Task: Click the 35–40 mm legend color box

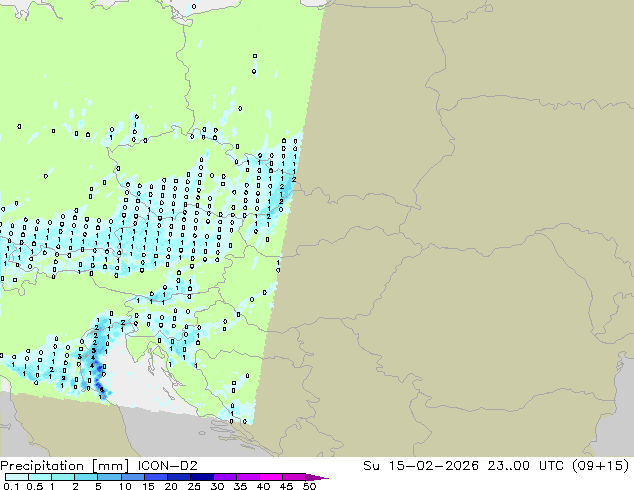Action: pyautogui.click(x=247, y=477)
